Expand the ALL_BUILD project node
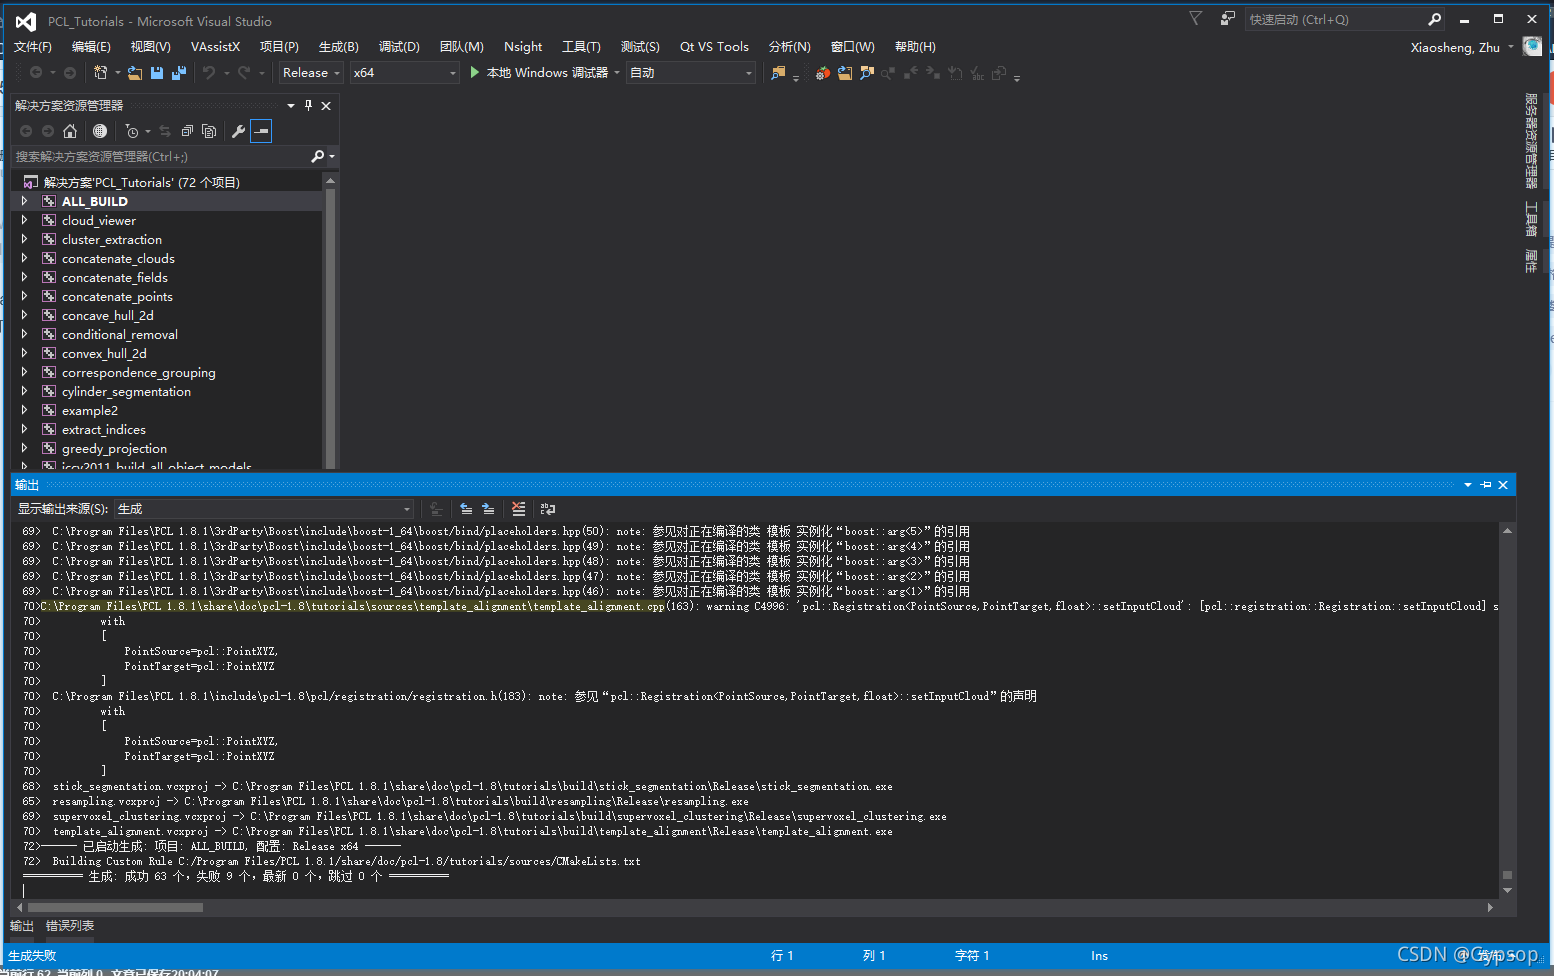1554x976 pixels. 24,201
